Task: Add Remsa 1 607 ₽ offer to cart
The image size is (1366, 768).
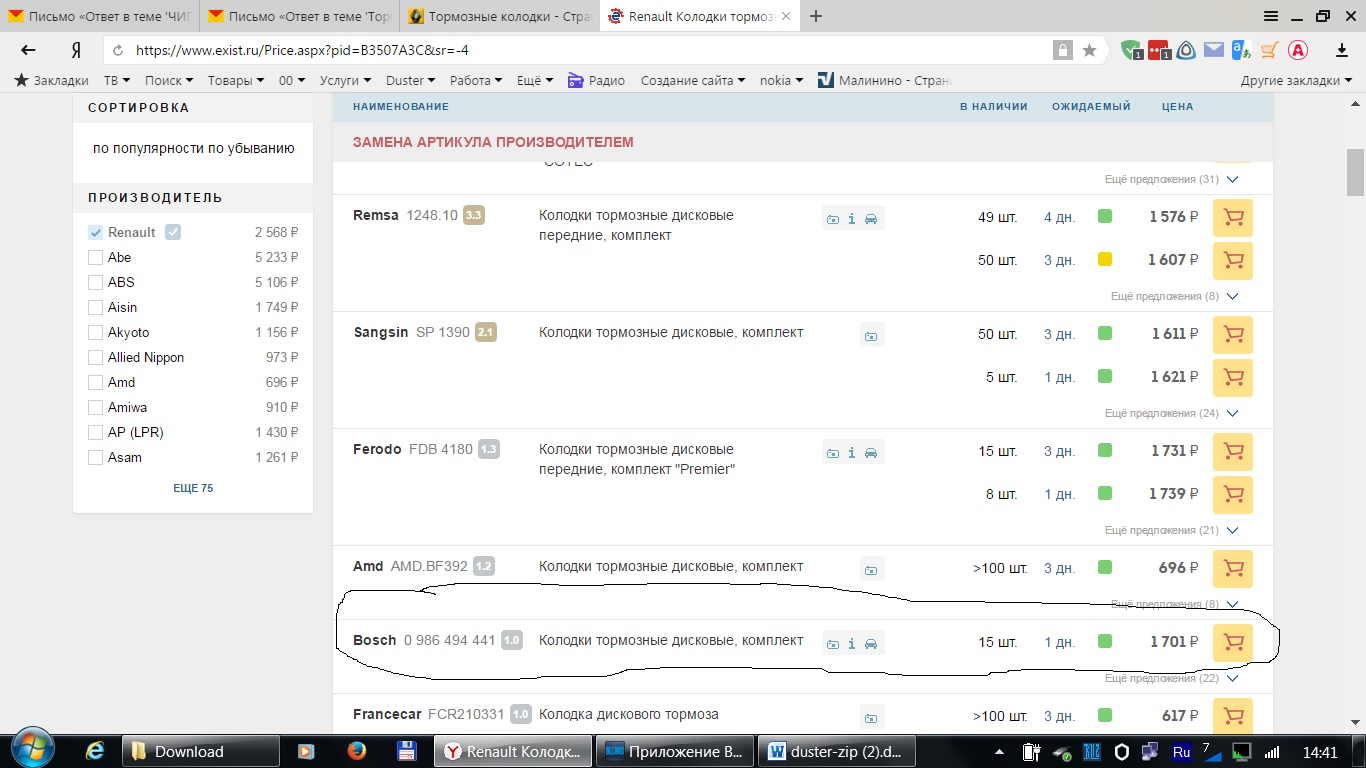Action: [1232, 260]
